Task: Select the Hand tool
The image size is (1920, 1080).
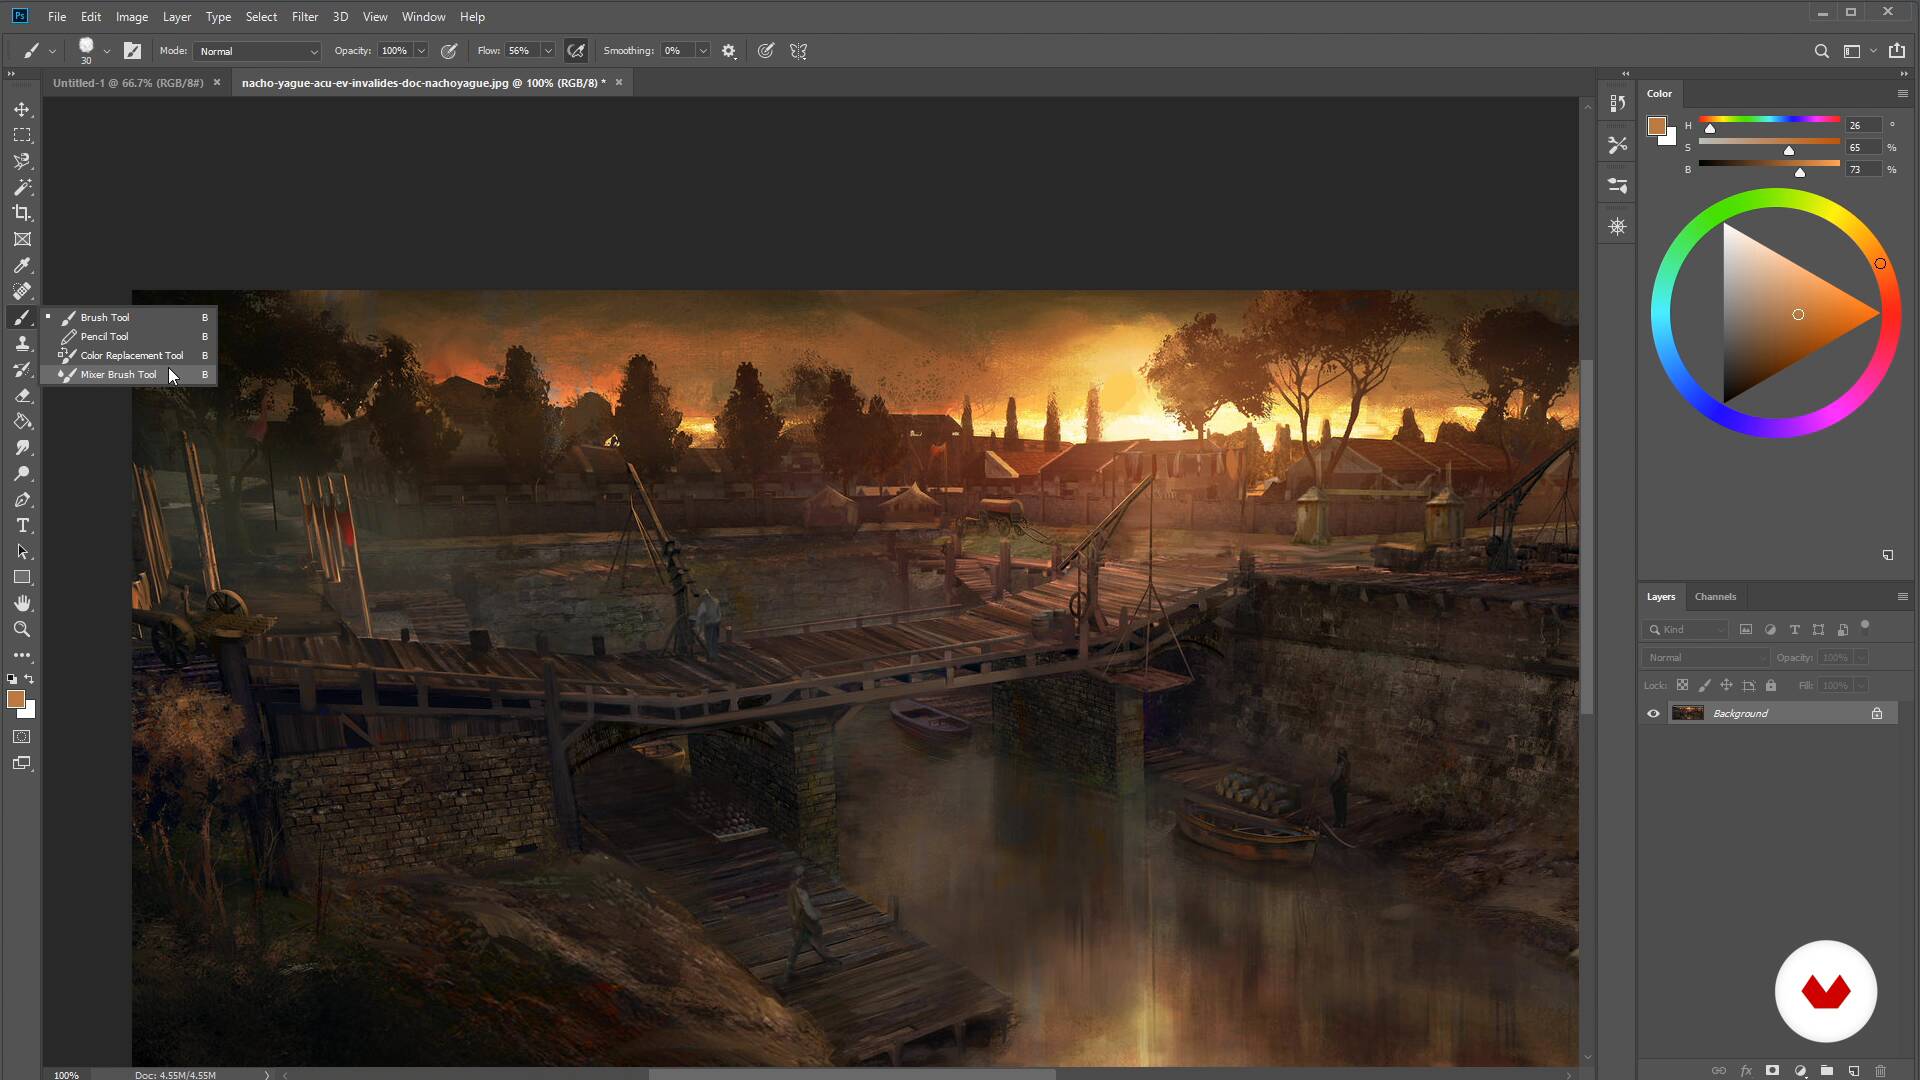Action: (22, 603)
